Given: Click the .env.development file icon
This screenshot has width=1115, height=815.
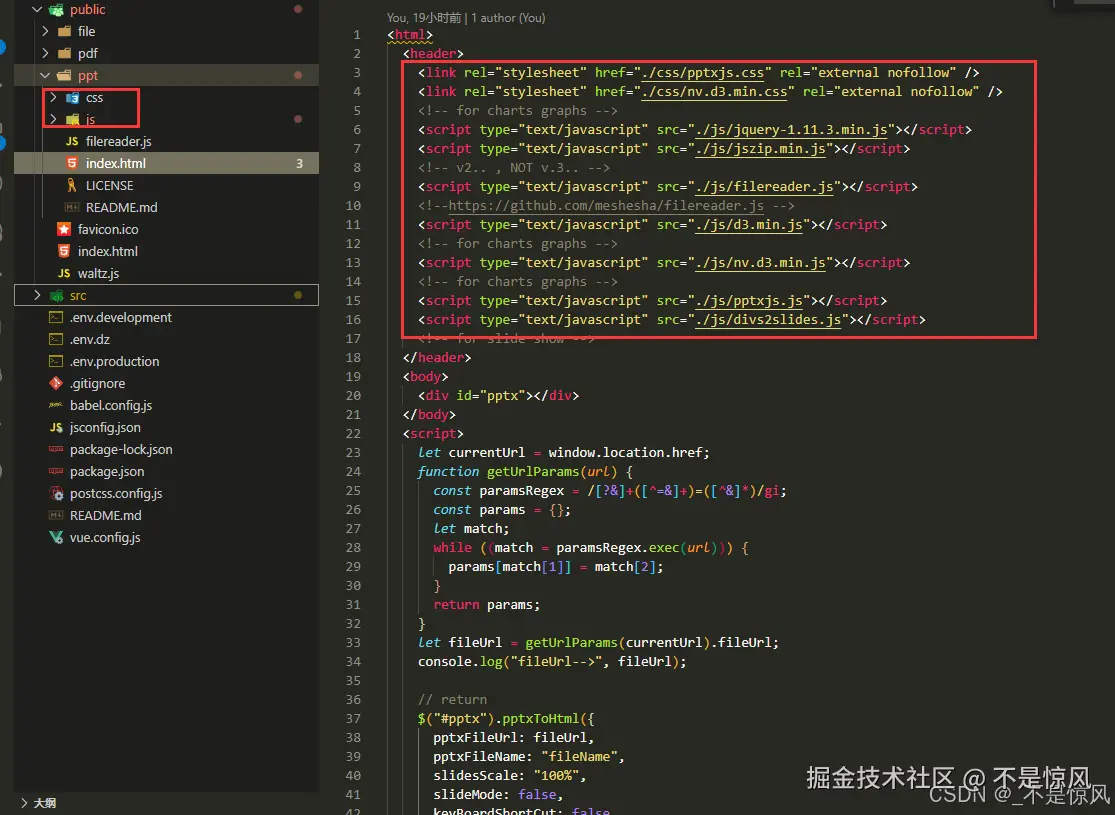Looking at the screenshot, I should (55, 317).
